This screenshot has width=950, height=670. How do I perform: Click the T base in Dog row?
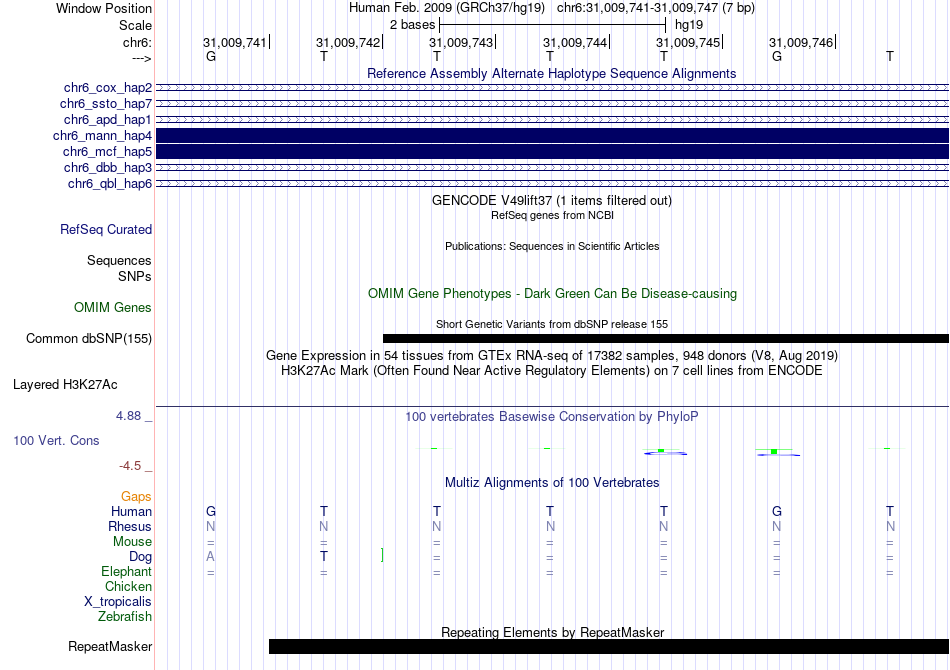(324, 557)
